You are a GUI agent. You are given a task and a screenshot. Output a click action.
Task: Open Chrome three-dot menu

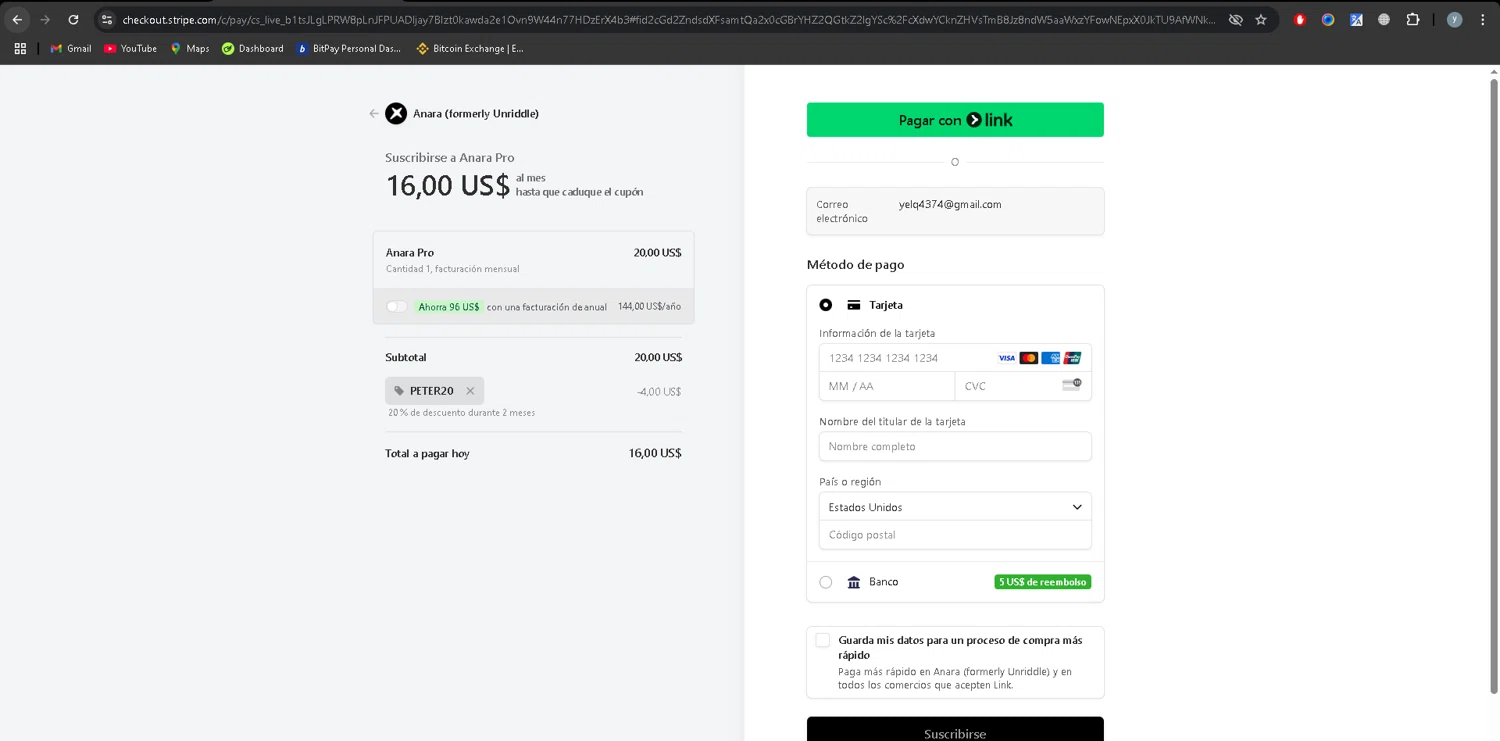[1482, 19]
